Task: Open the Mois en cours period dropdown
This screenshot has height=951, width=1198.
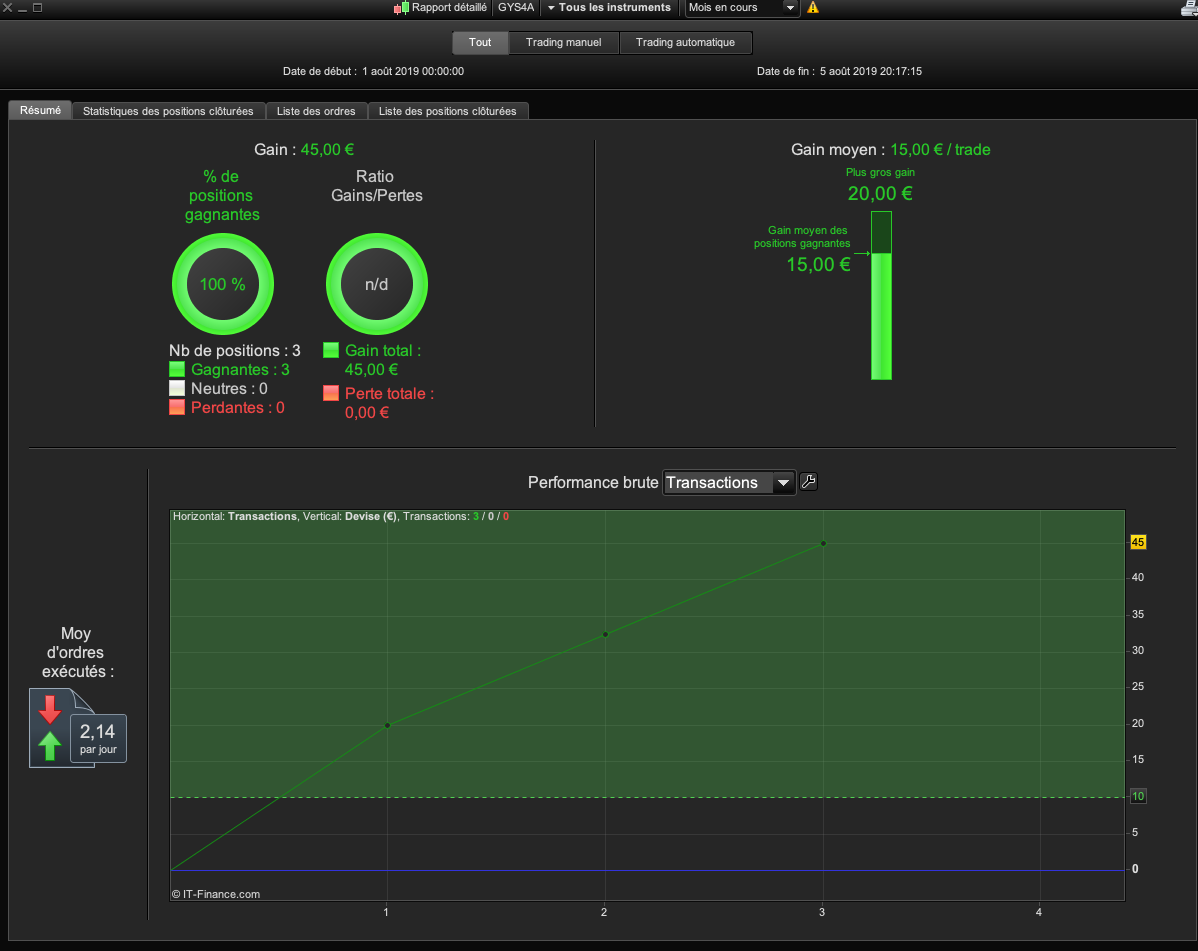Action: [742, 8]
